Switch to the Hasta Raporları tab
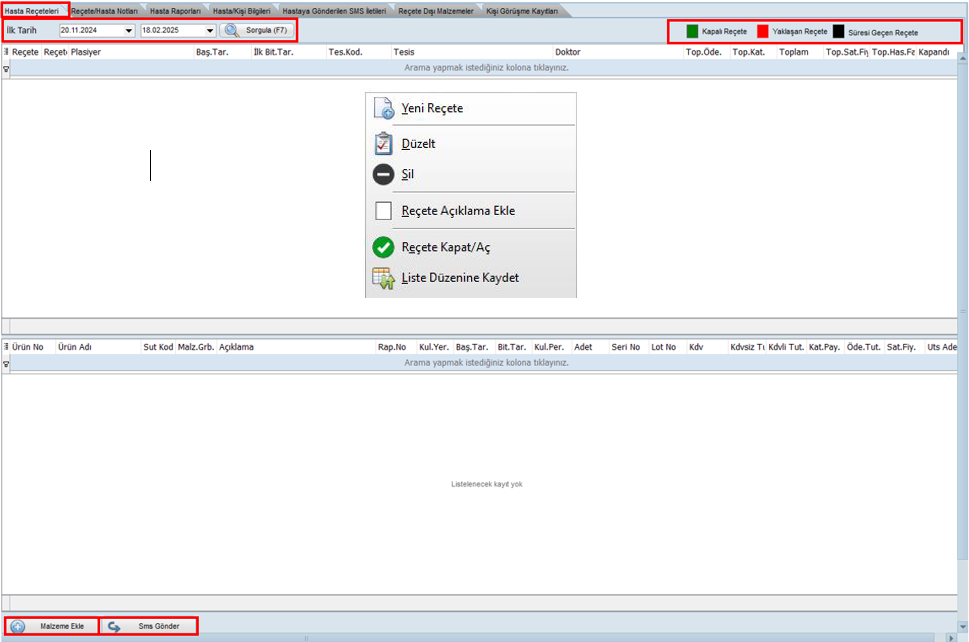 click(x=174, y=10)
